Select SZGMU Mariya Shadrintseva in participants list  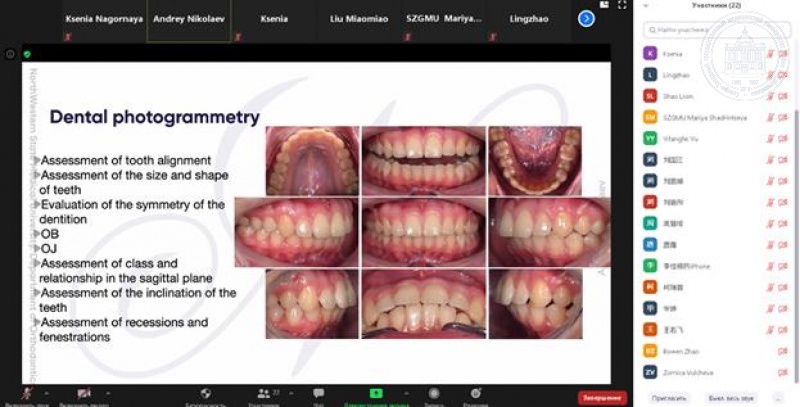716,117
